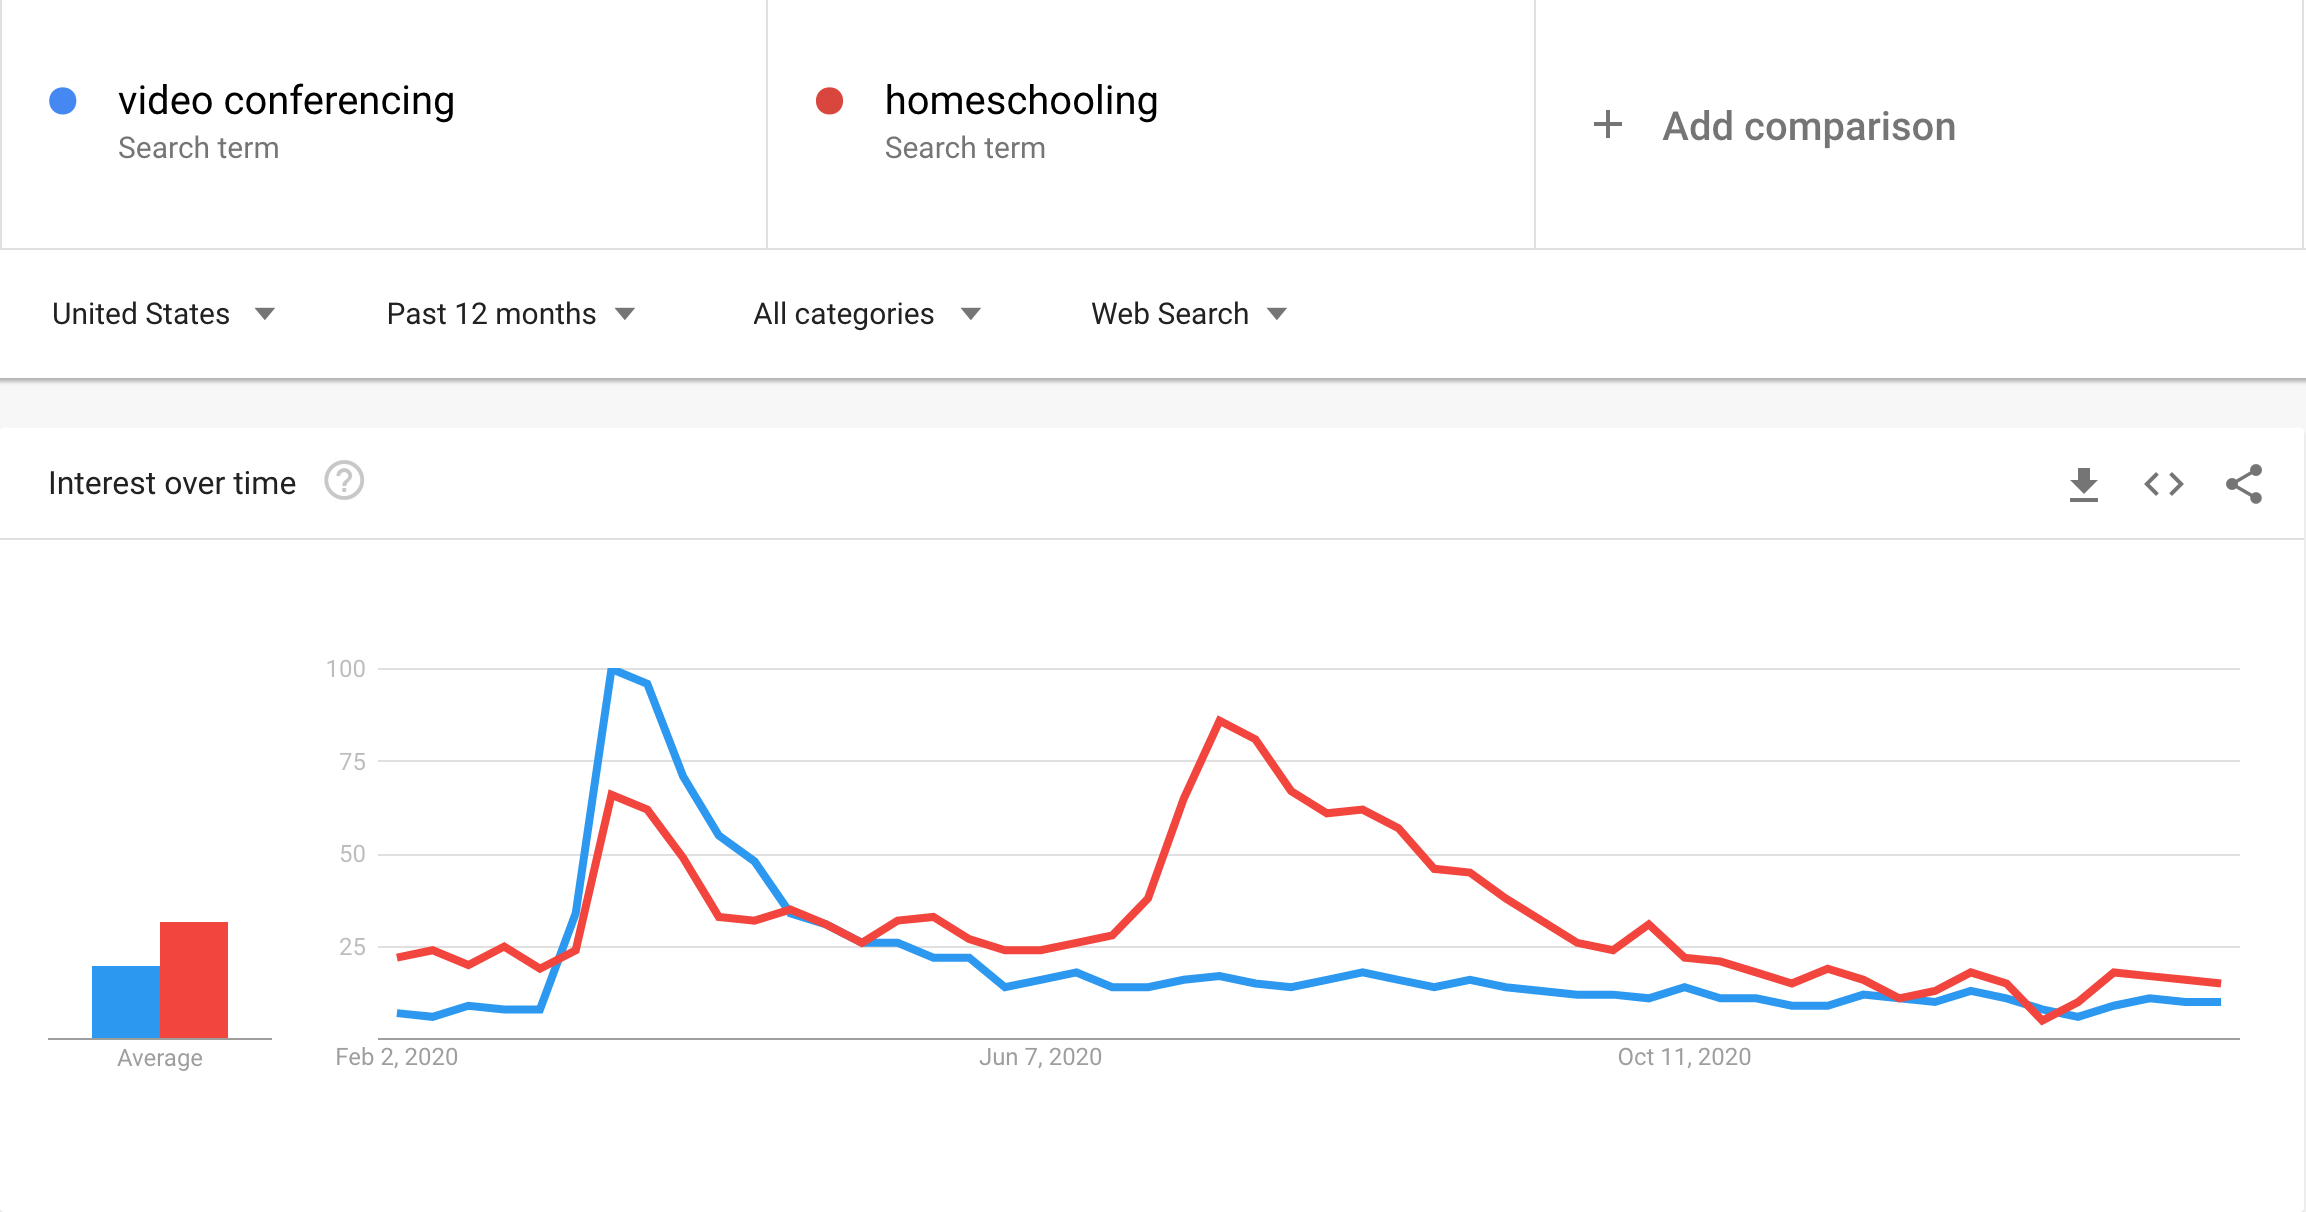Click the Jun 7, 2020 axis label
Image resolution: width=2306 pixels, height=1212 pixels.
coord(1040,1057)
